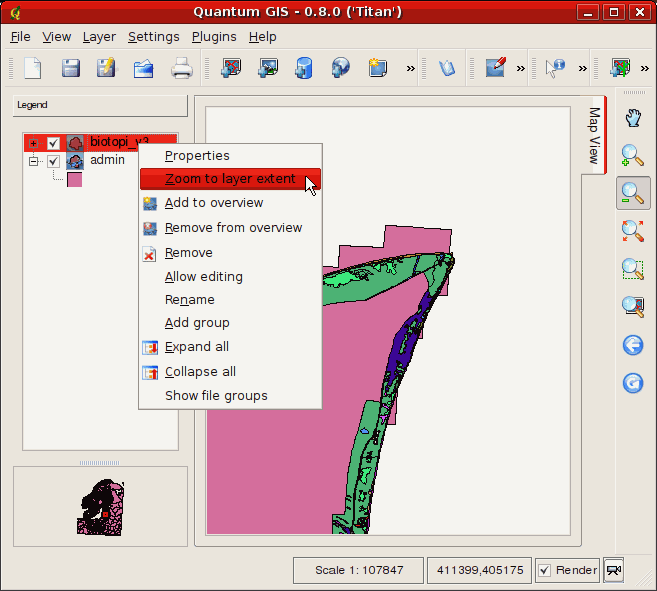Open the File menu
Viewport: 657px width, 591px height.
point(21,37)
